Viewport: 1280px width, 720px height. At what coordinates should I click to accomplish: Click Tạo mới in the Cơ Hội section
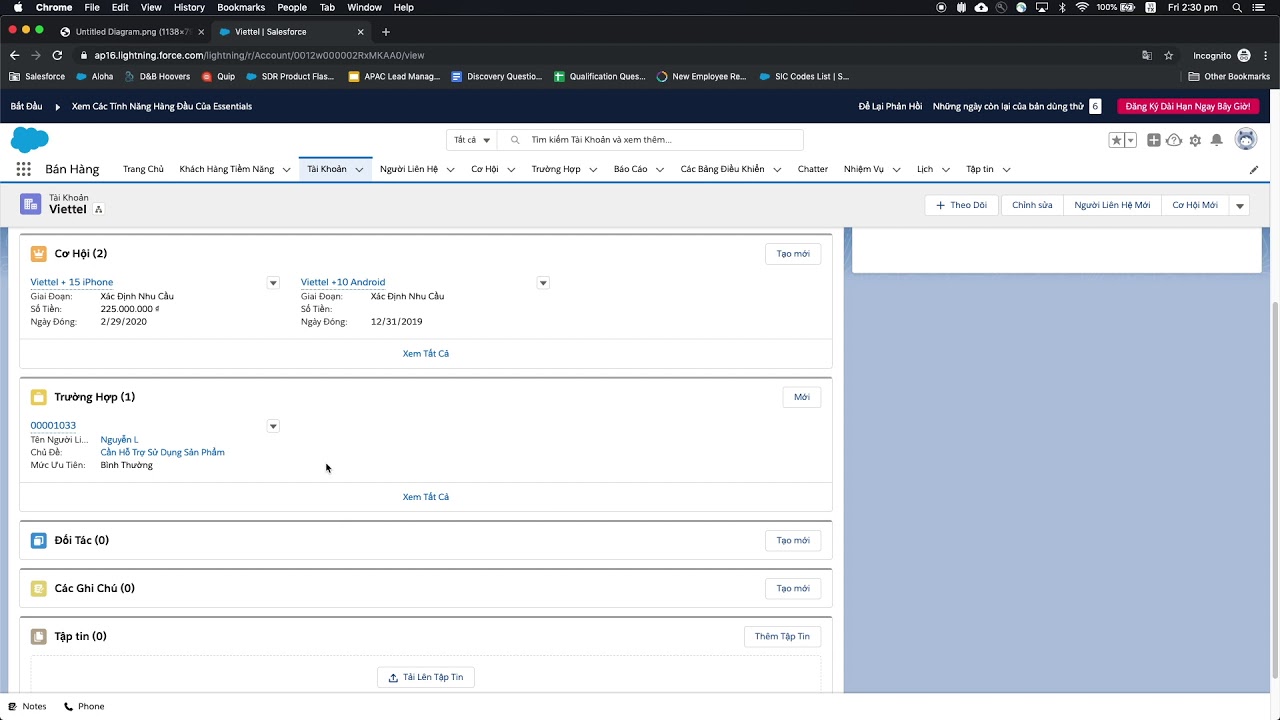pyautogui.click(x=793, y=254)
